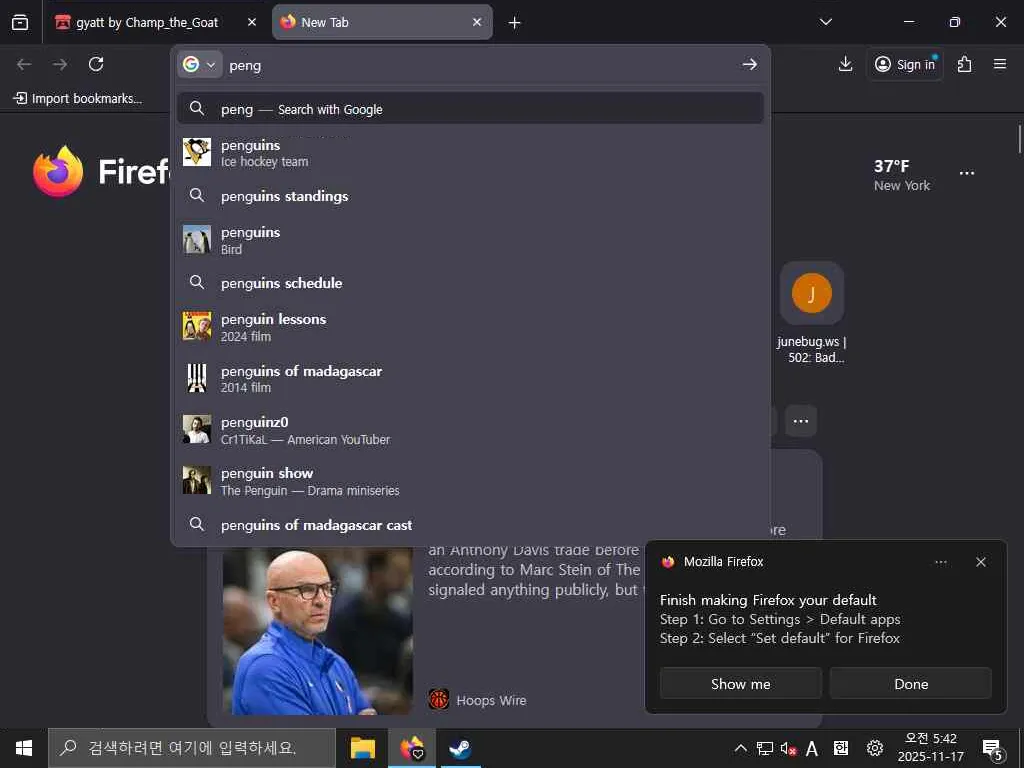Click Import bookmarks in bookmarks toolbar
The width and height of the screenshot is (1024, 768).
tap(78, 99)
